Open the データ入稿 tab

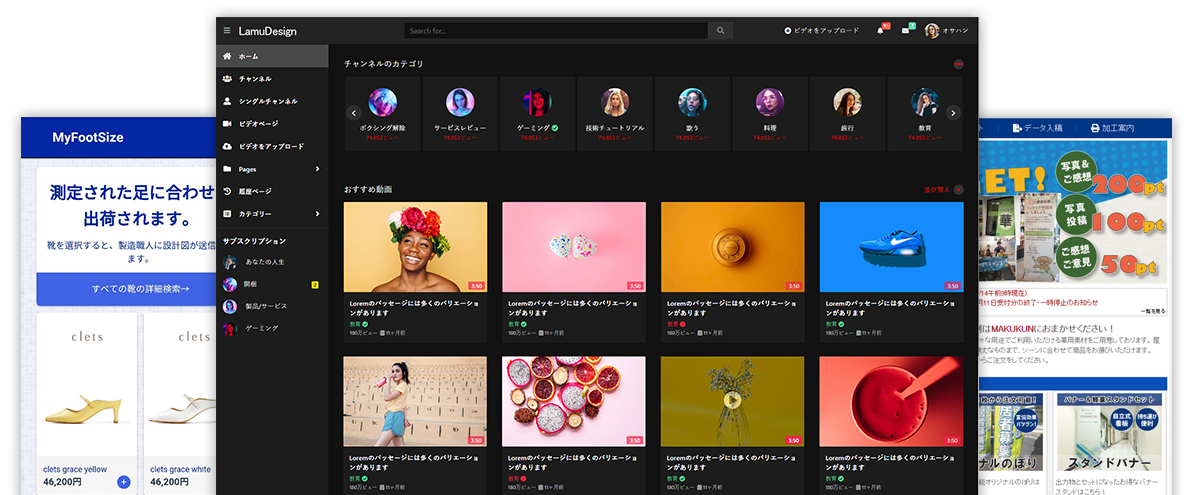tap(1037, 128)
